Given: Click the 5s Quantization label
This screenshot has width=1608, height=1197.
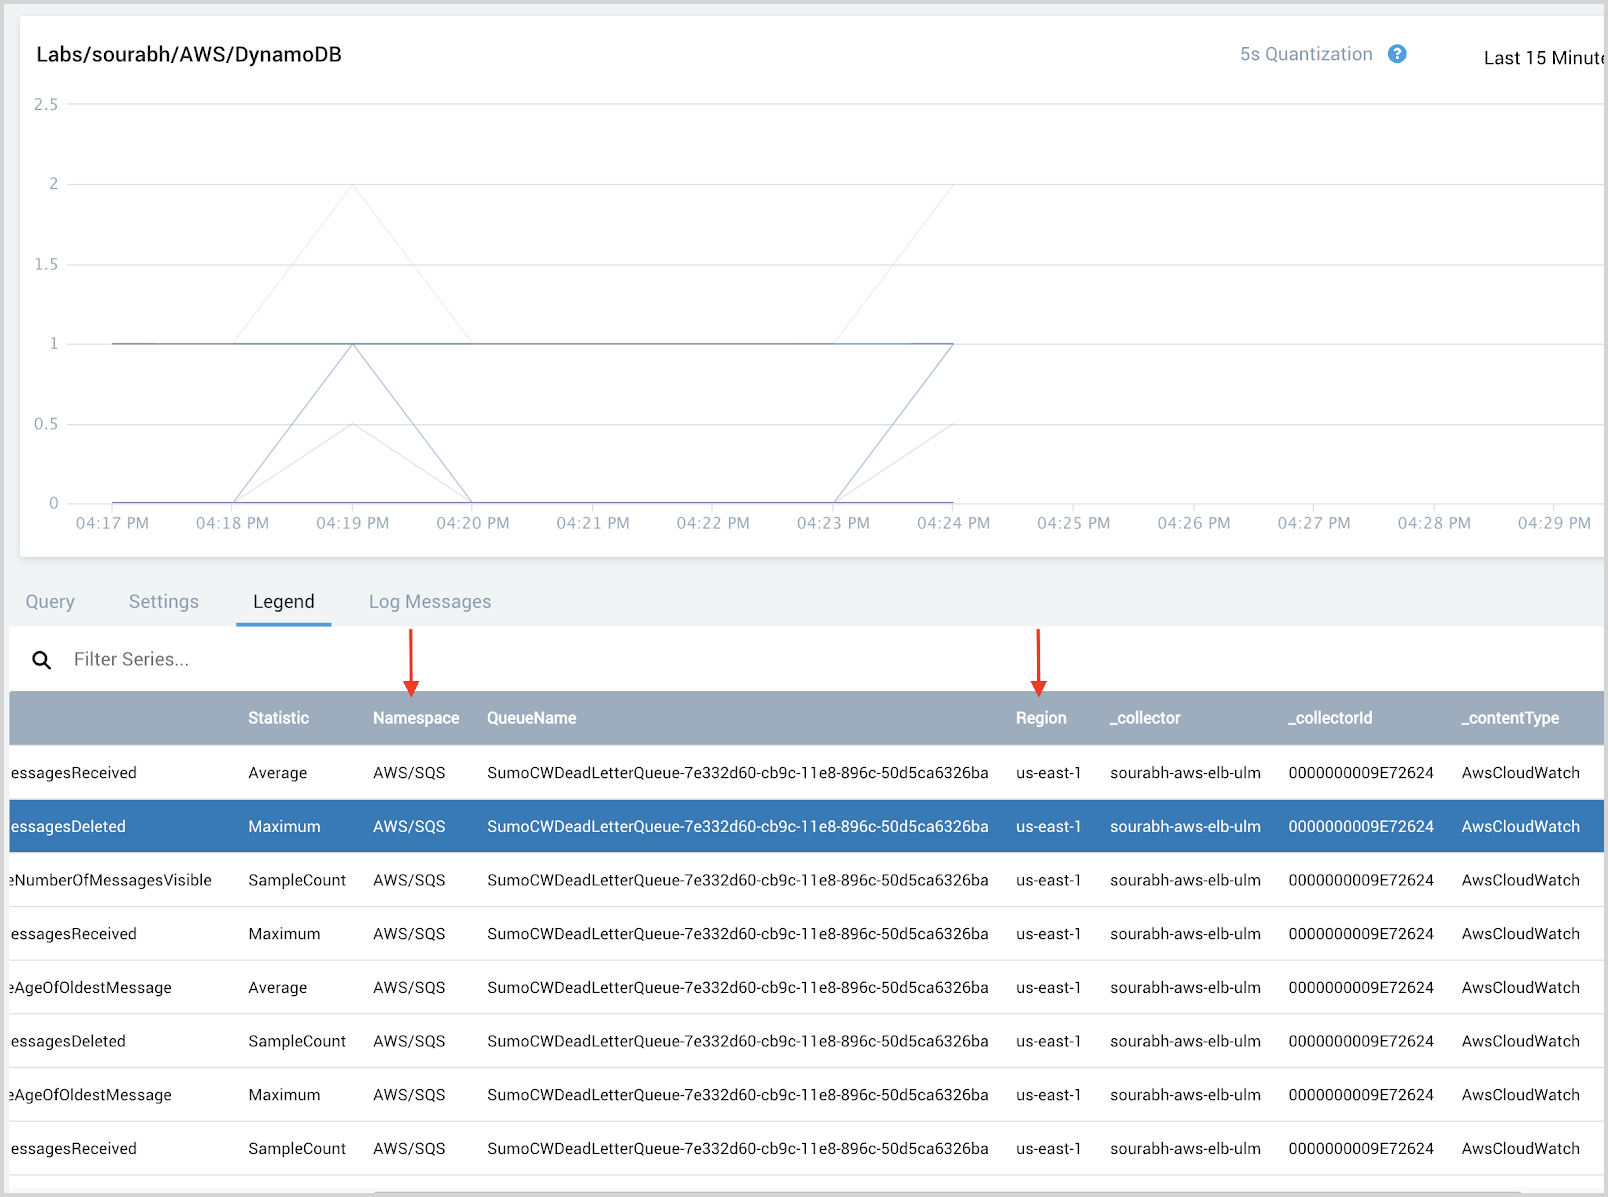Looking at the screenshot, I should tap(1306, 54).
